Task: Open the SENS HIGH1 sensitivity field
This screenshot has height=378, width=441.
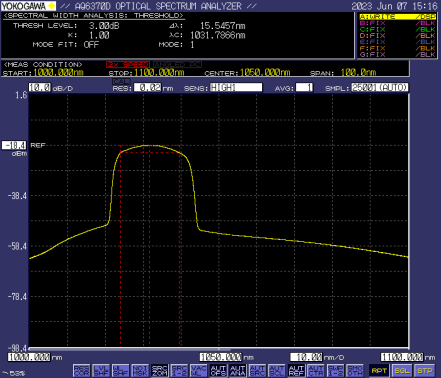Action: point(236,88)
